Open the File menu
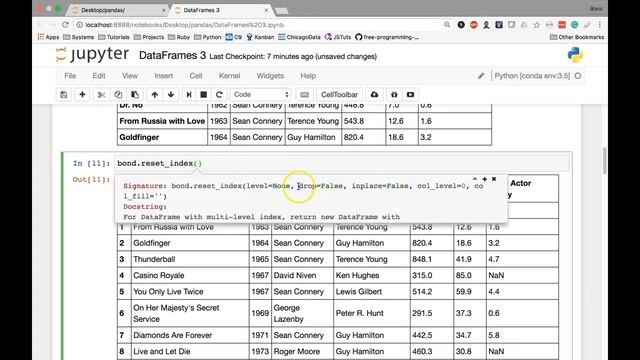The width and height of the screenshot is (640, 360). tap(70, 76)
